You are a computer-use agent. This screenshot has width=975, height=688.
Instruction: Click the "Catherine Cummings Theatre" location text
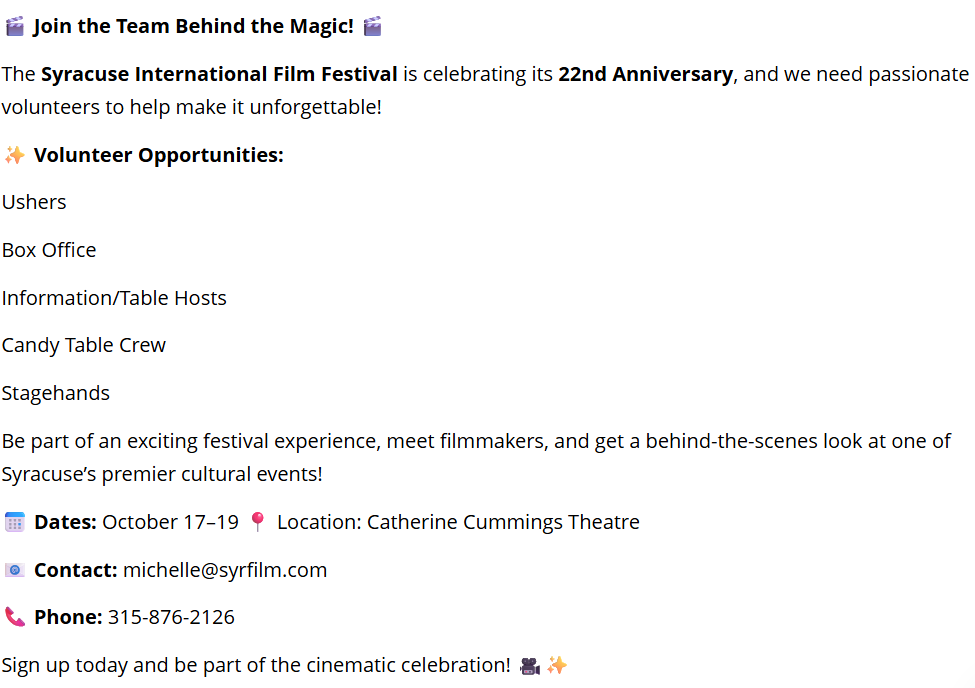(503, 522)
